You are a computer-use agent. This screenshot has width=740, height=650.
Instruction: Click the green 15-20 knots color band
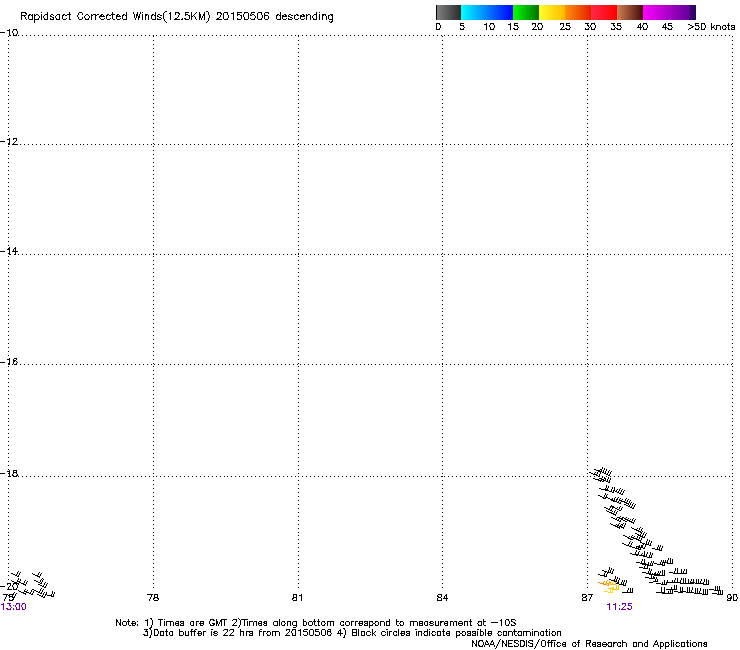click(x=526, y=12)
